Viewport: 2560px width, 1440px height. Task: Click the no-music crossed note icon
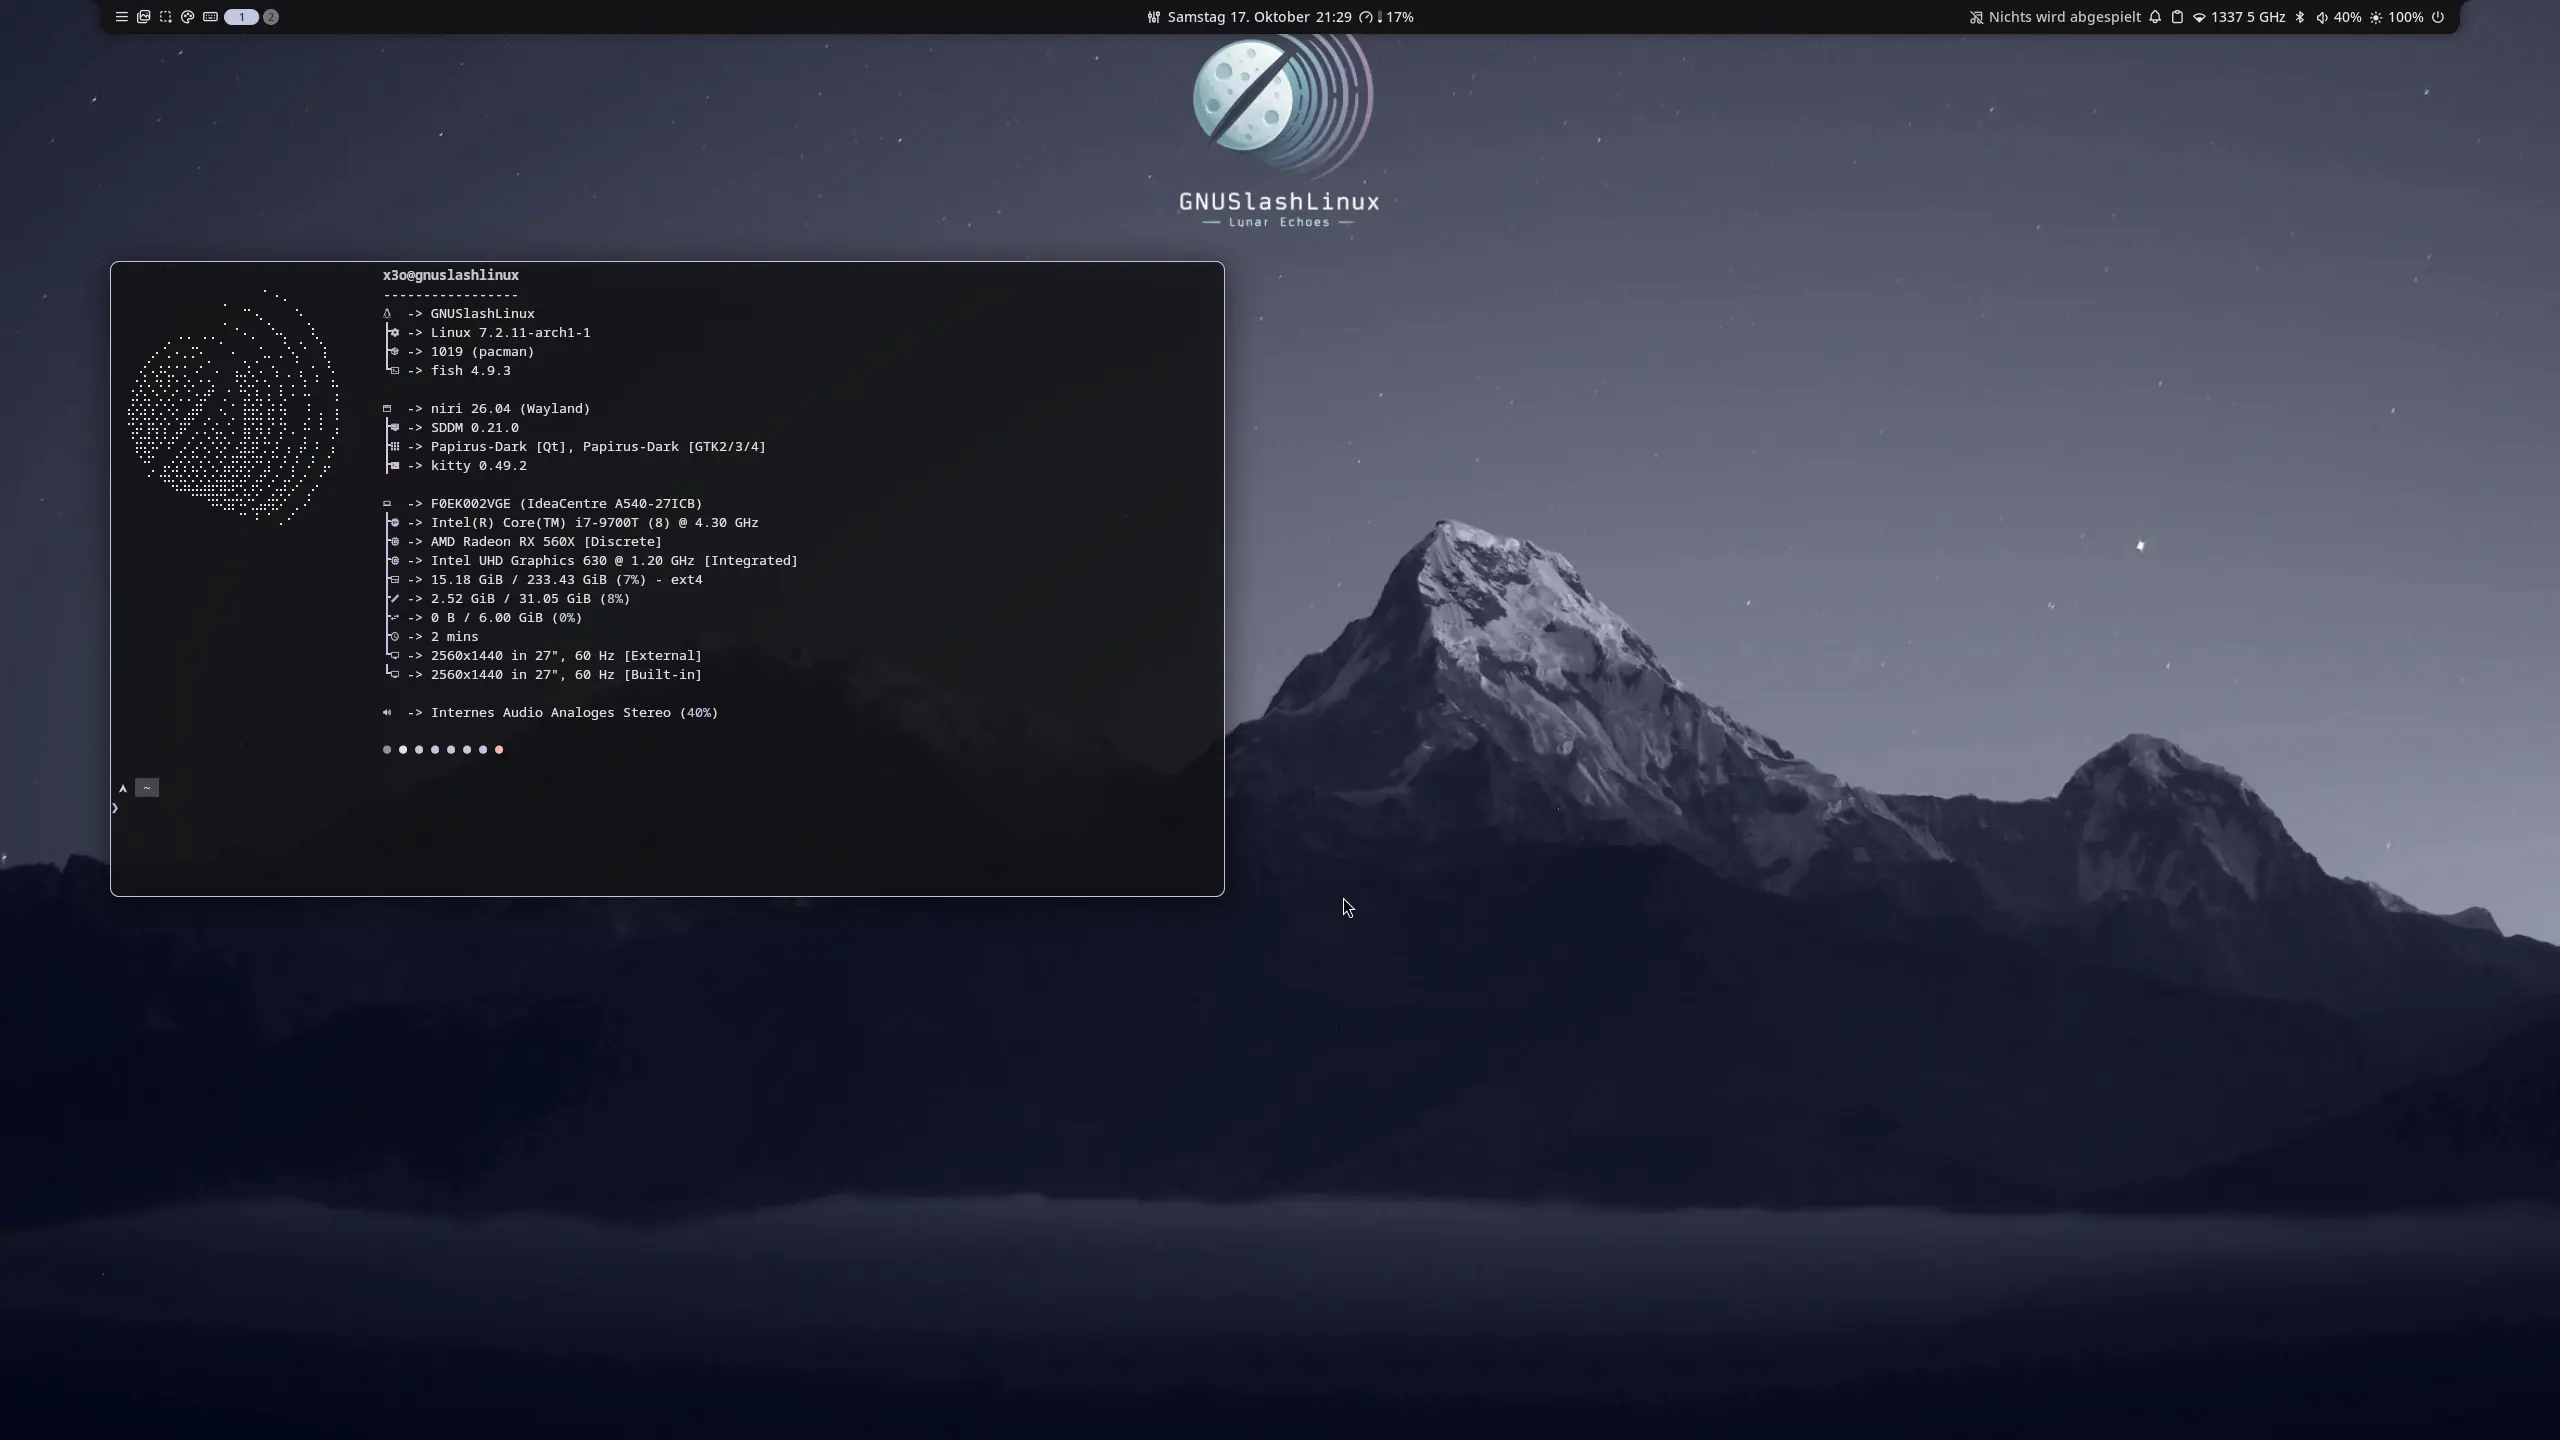[1976, 17]
